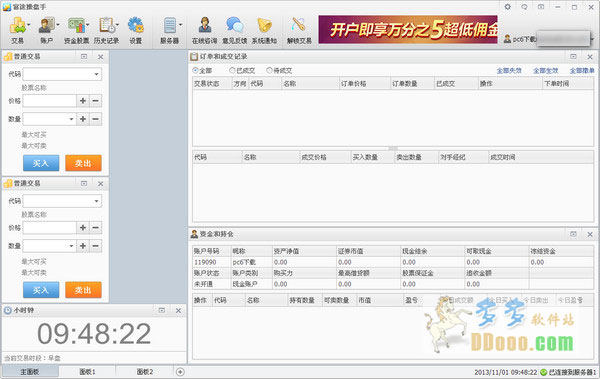600x379 pixels.
Task: Close the second 普通交易 panel
Action: coord(101,184)
